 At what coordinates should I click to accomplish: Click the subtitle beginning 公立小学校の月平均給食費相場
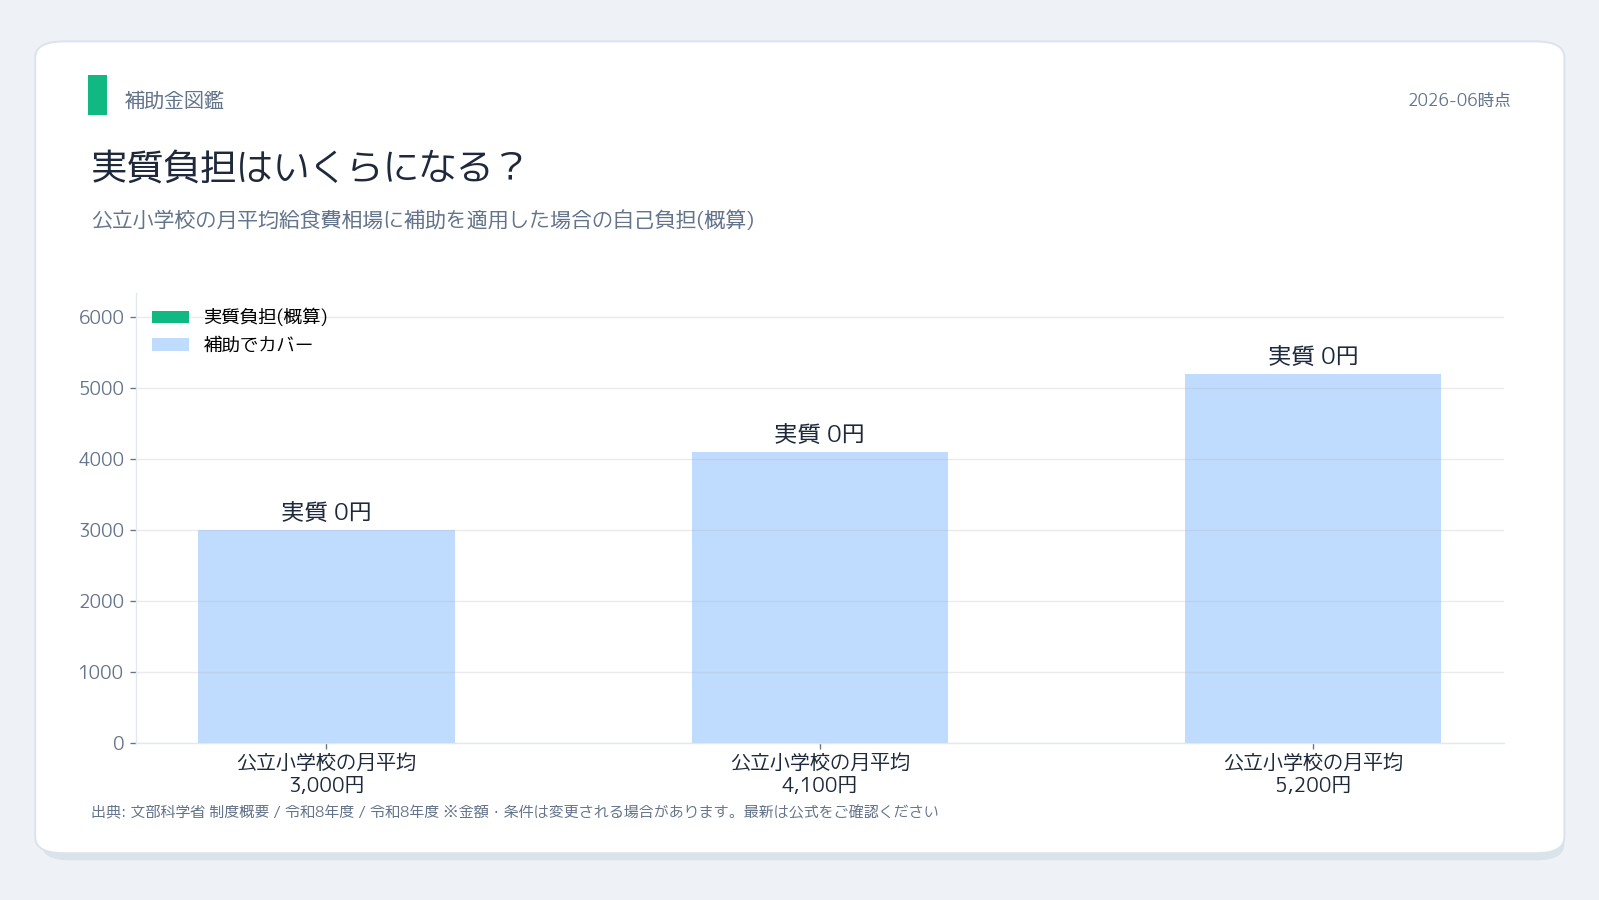point(423,220)
